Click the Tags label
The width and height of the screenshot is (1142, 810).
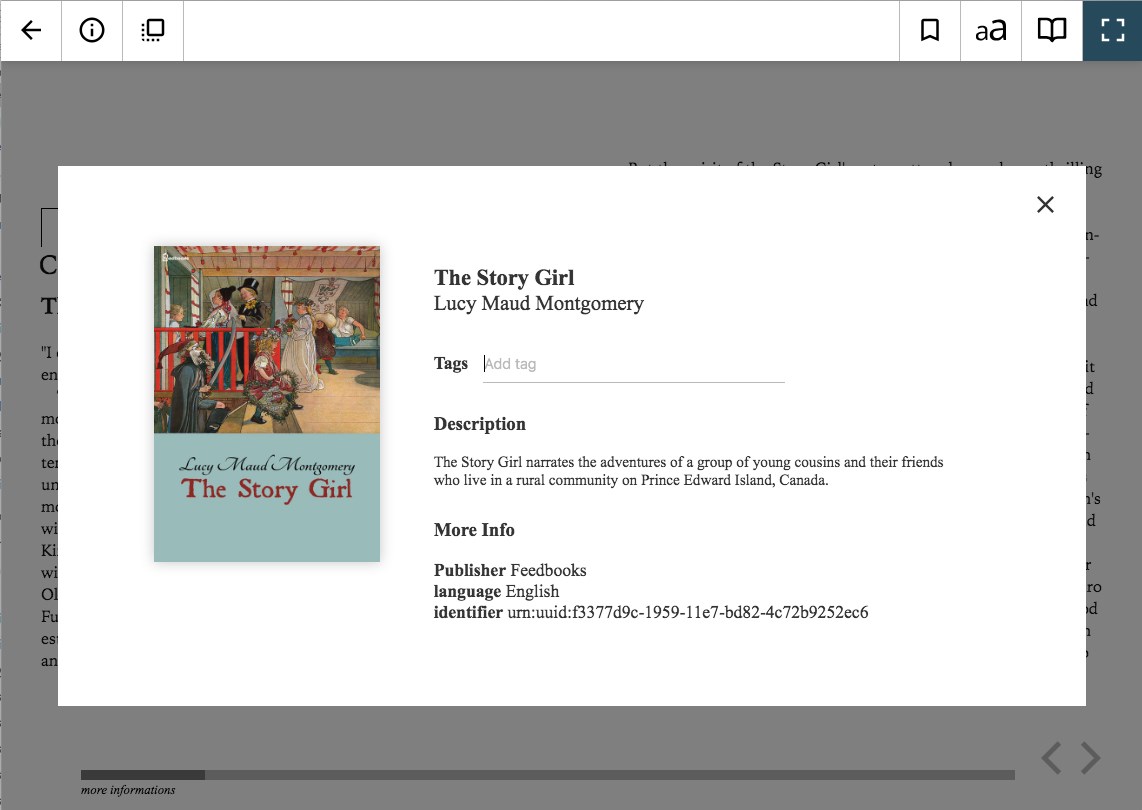pos(451,364)
